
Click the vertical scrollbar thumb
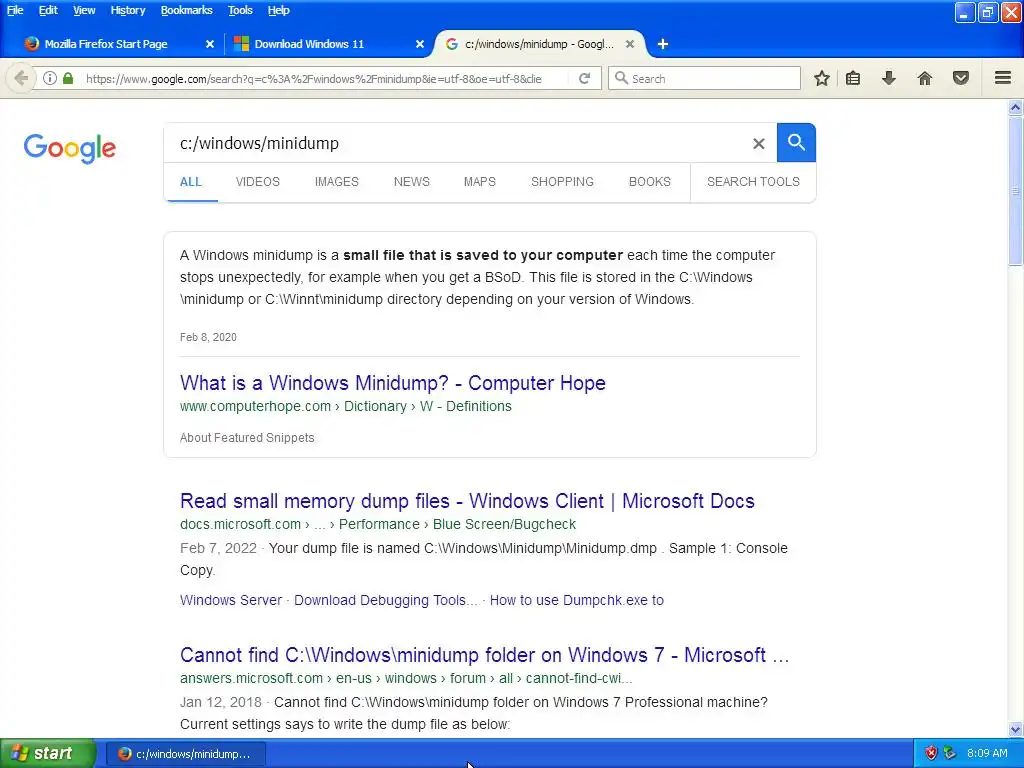[x=1016, y=191]
